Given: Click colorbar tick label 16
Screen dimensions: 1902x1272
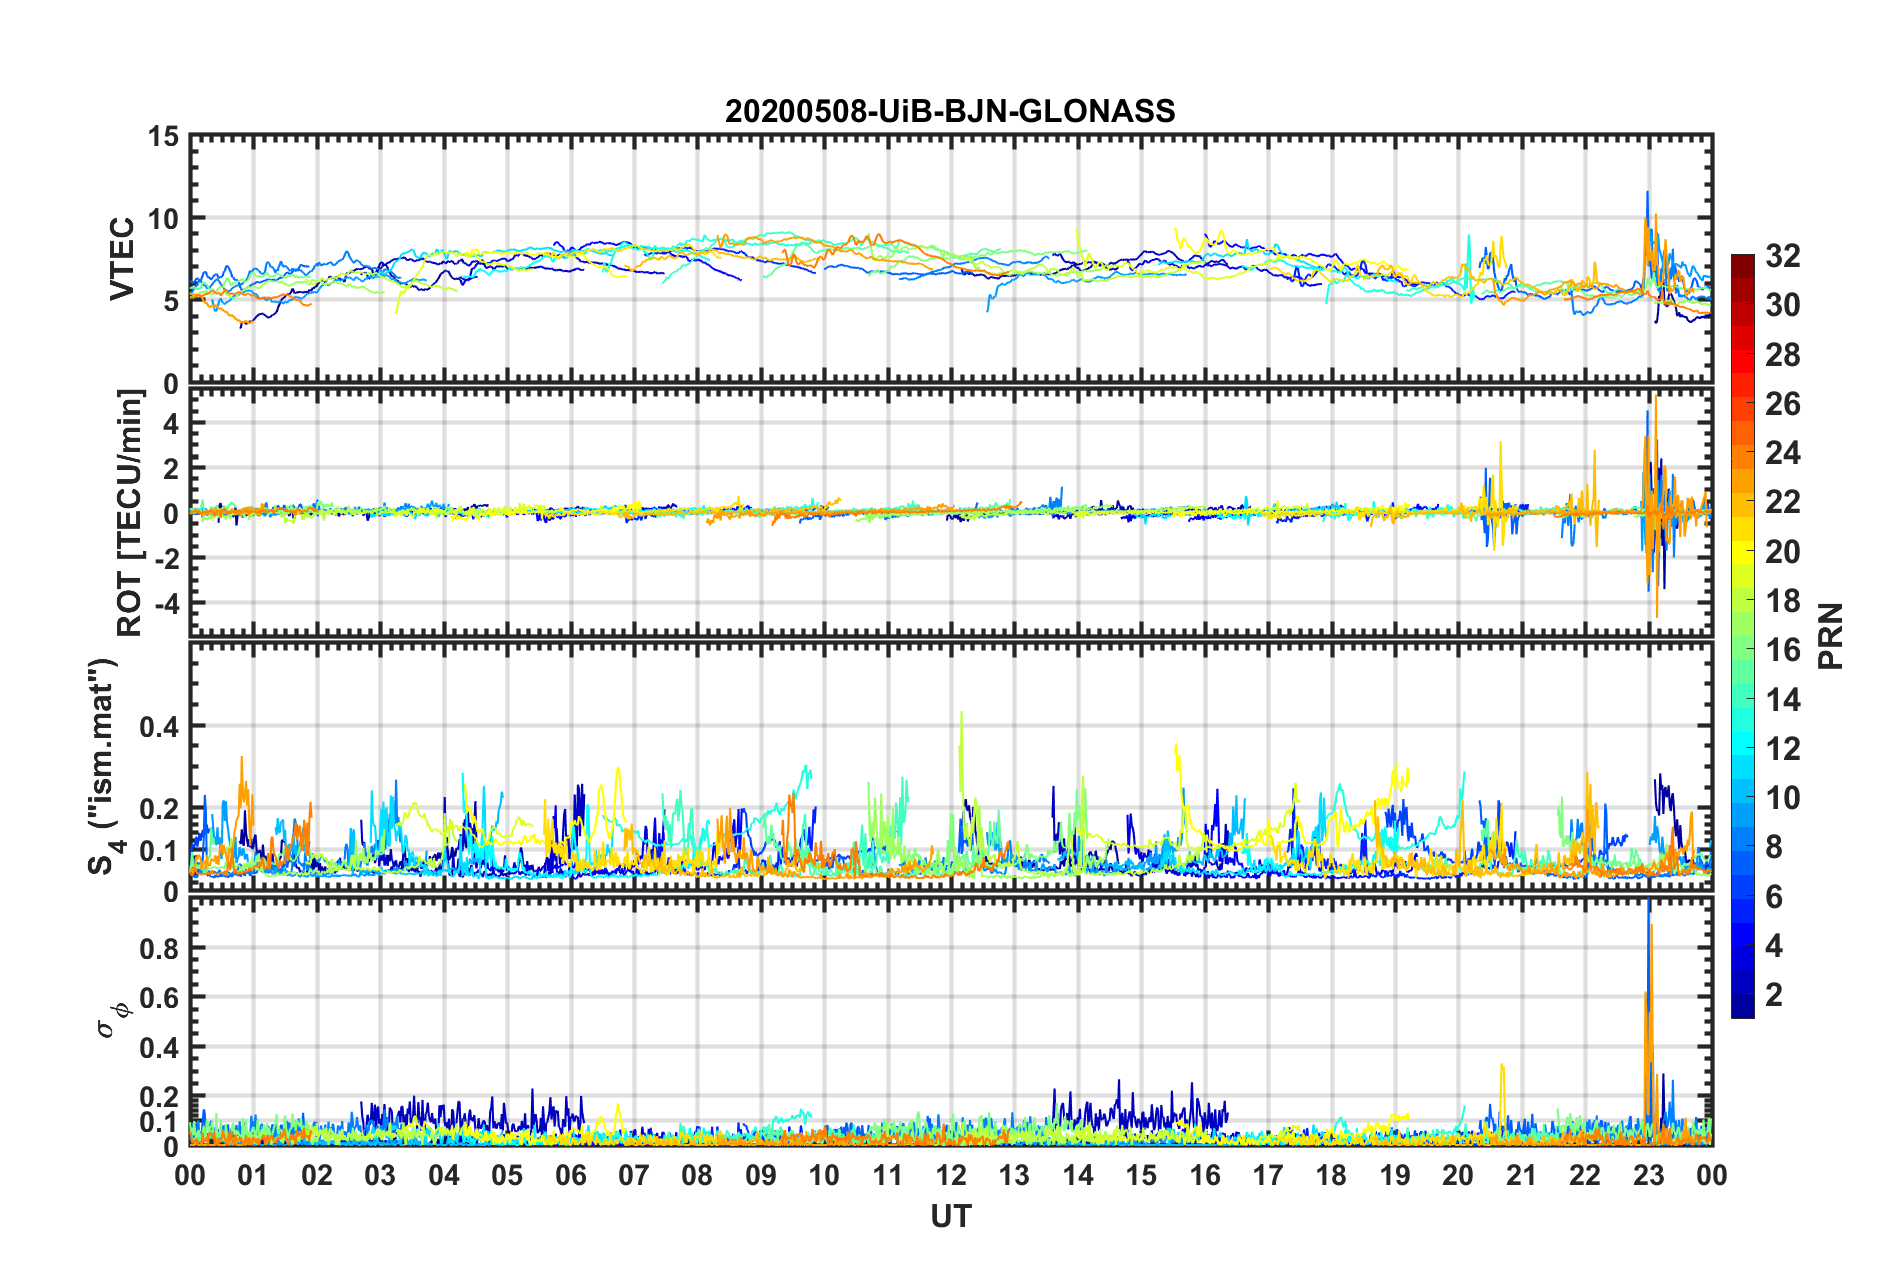Looking at the screenshot, I should click(x=1782, y=650).
